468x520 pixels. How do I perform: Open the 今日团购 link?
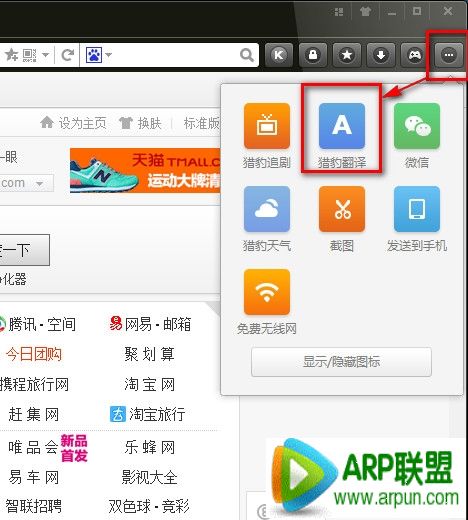click(x=34, y=354)
